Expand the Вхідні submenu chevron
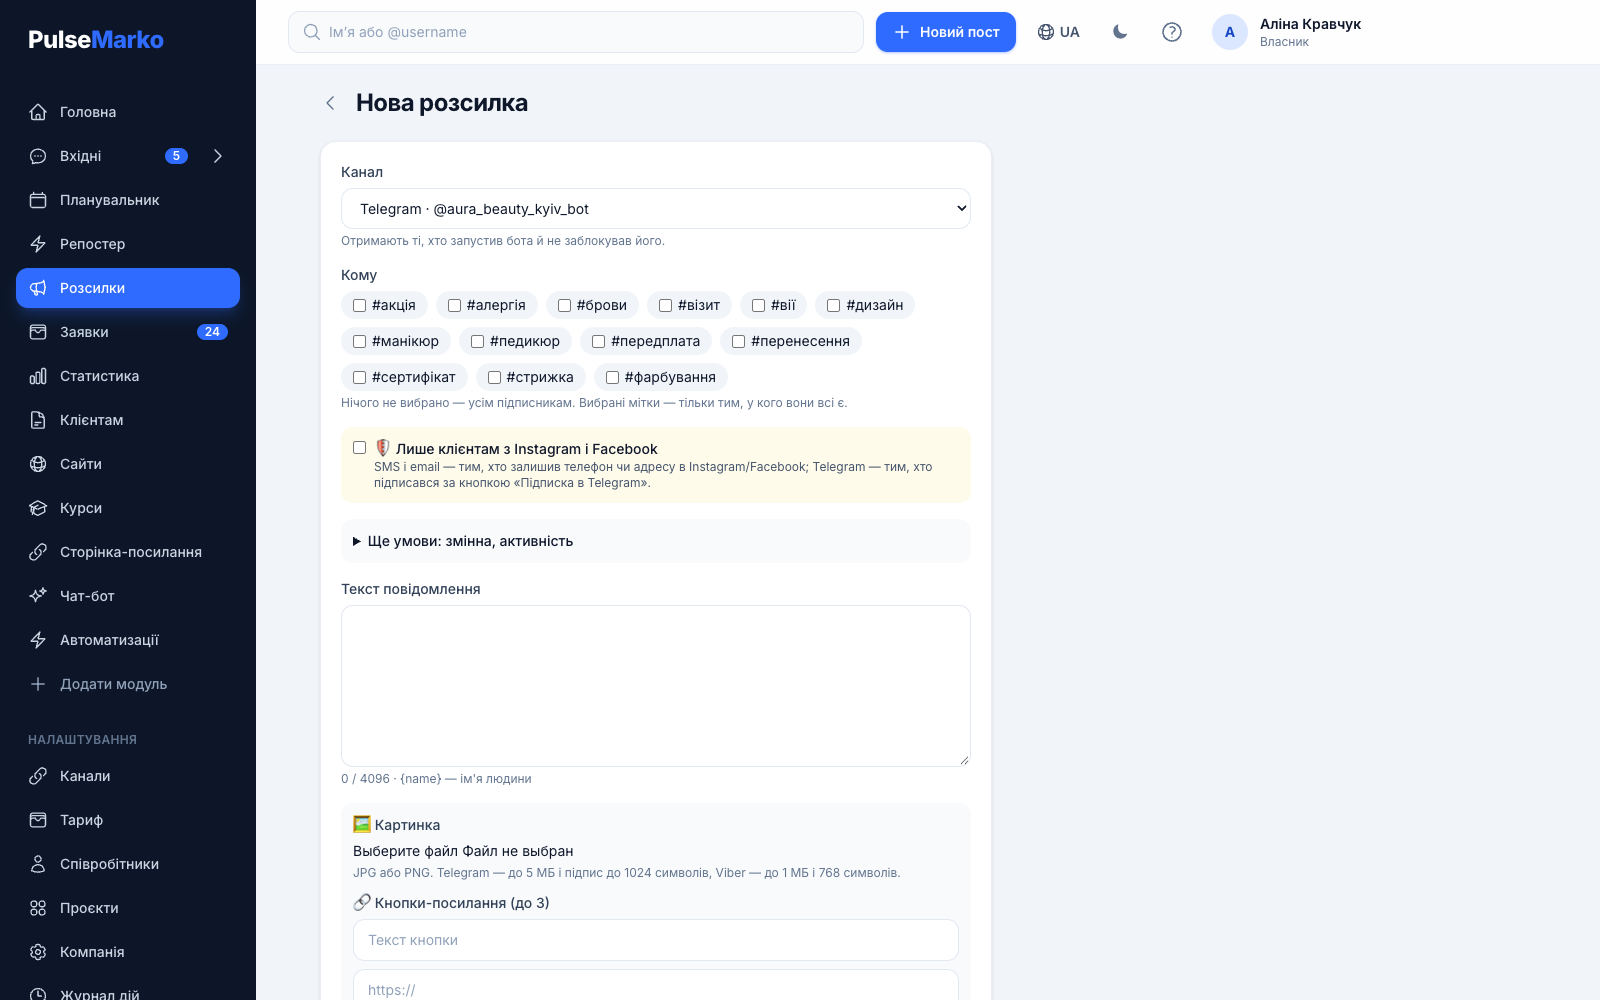 218,156
